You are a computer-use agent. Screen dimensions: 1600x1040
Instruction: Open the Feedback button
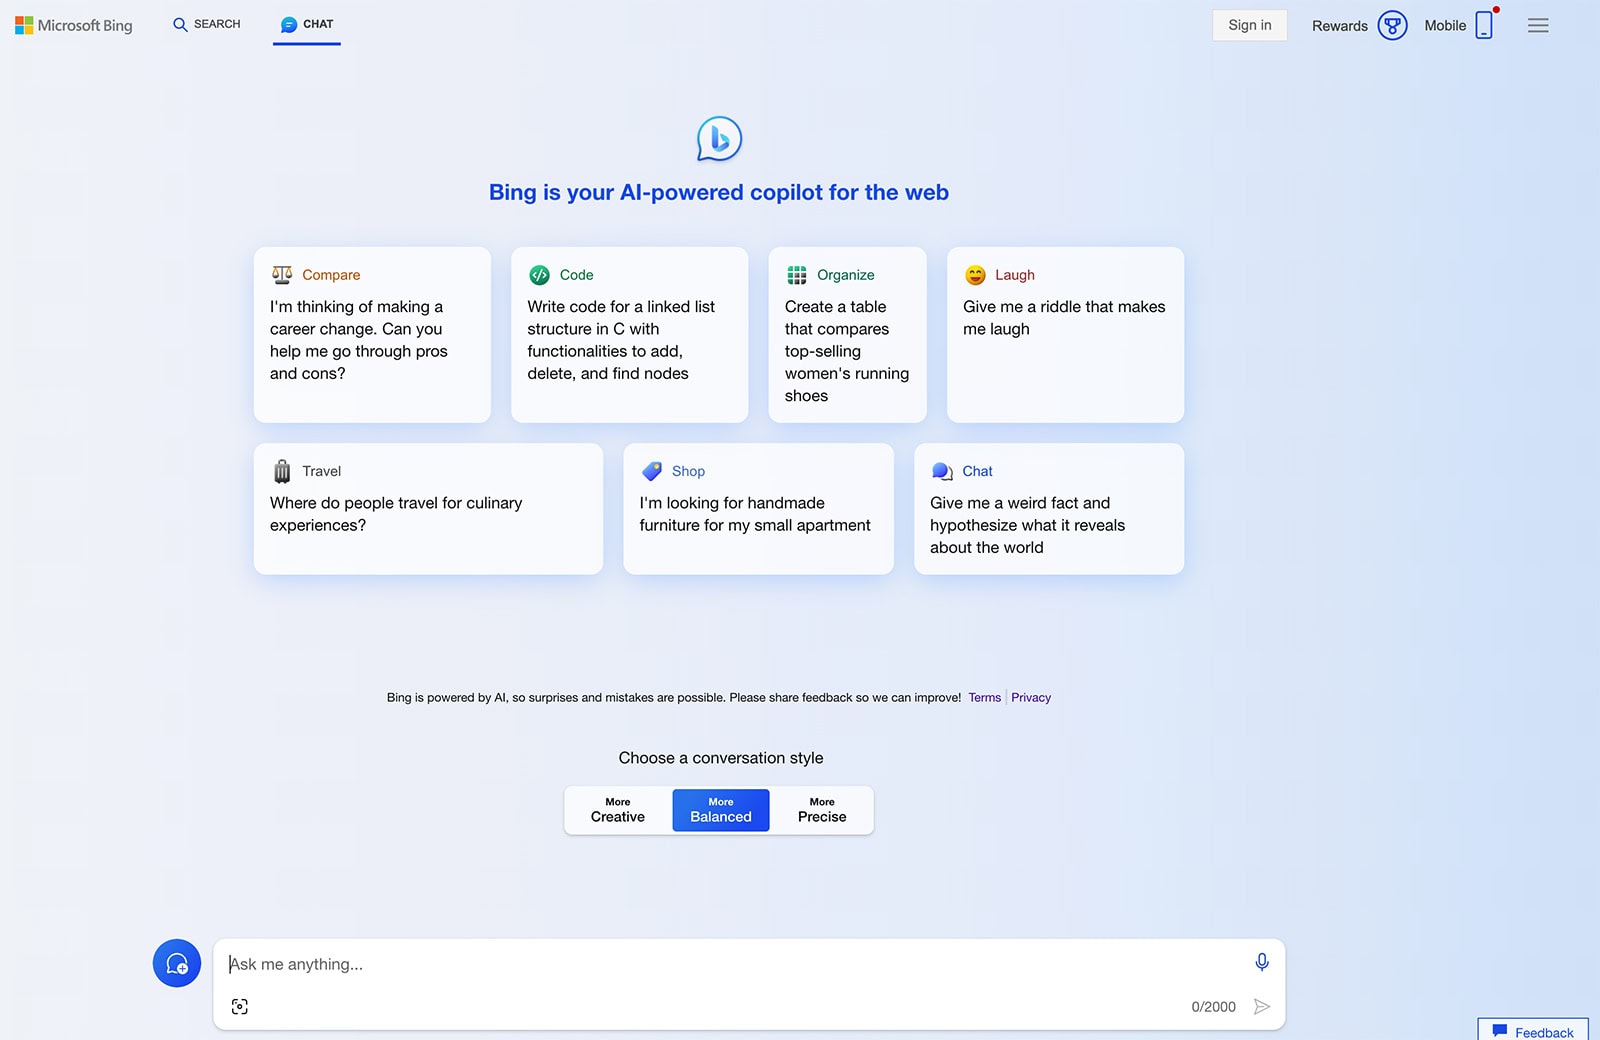(1533, 1030)
